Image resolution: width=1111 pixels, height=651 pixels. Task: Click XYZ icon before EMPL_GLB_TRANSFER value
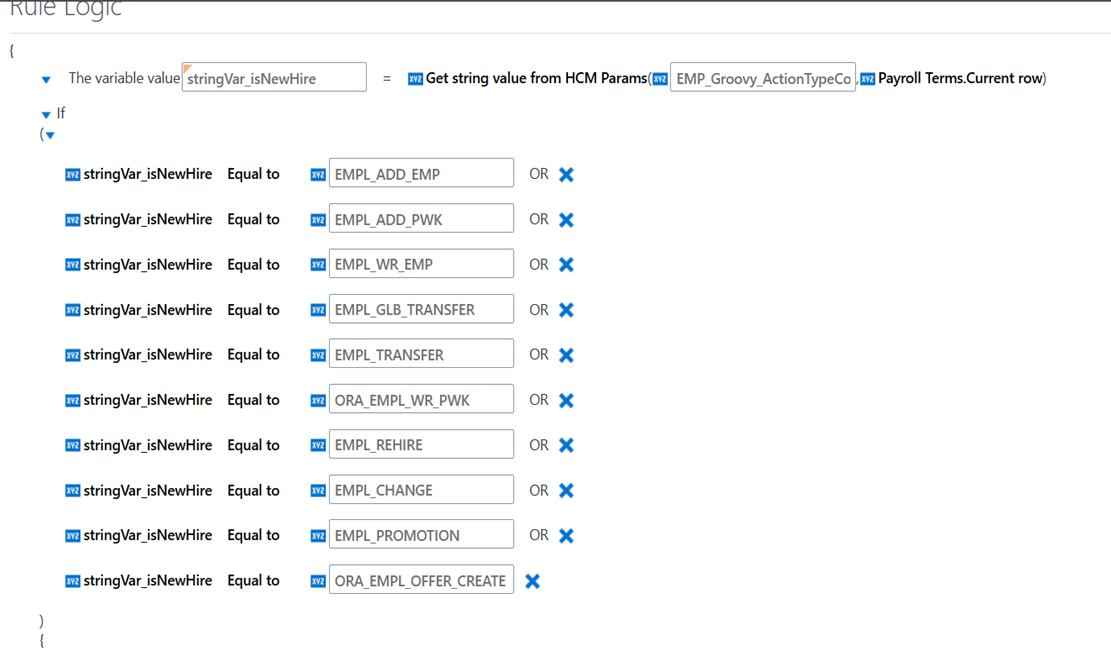point(318,310)
